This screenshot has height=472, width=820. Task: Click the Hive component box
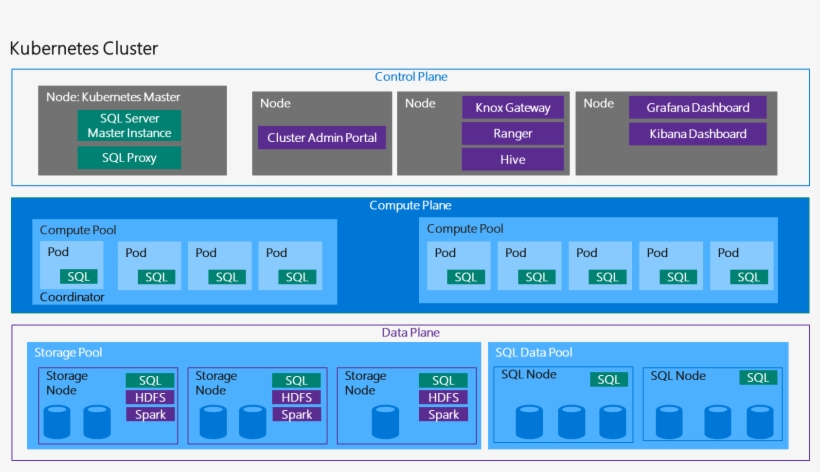[x=512, y=160]
